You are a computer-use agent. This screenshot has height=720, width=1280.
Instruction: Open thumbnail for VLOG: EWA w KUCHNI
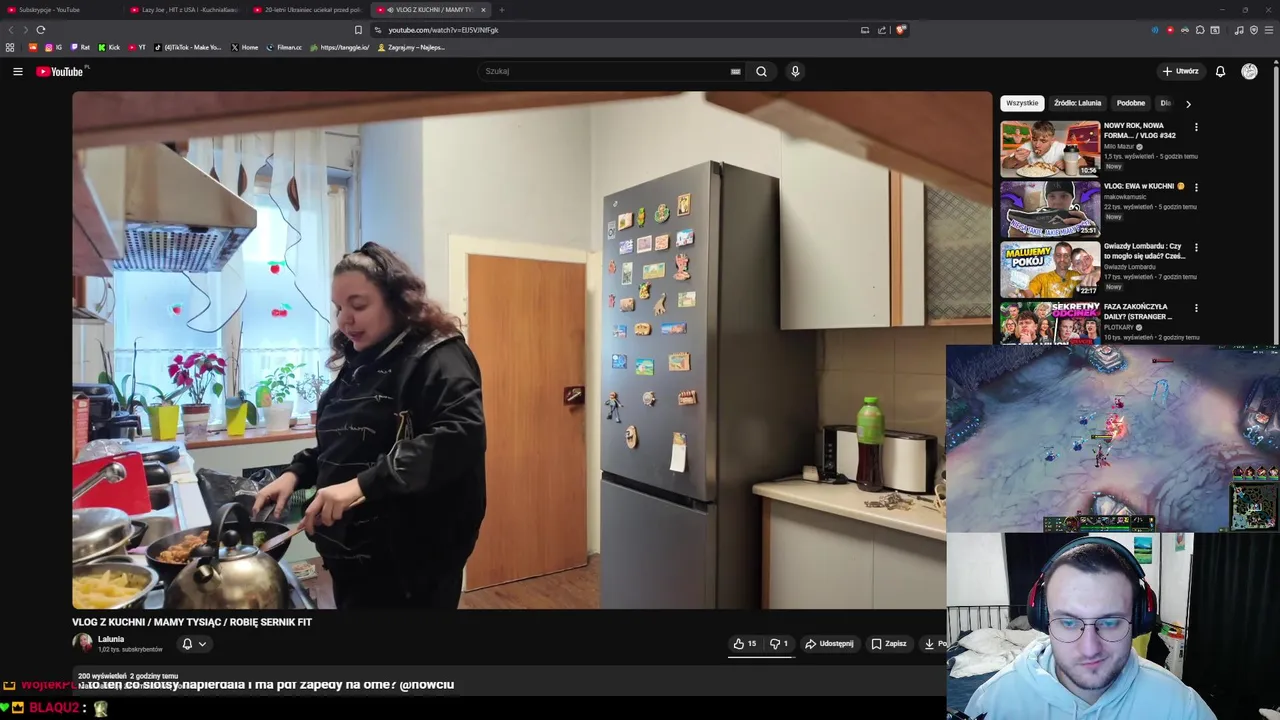(x=1050, y=209)
